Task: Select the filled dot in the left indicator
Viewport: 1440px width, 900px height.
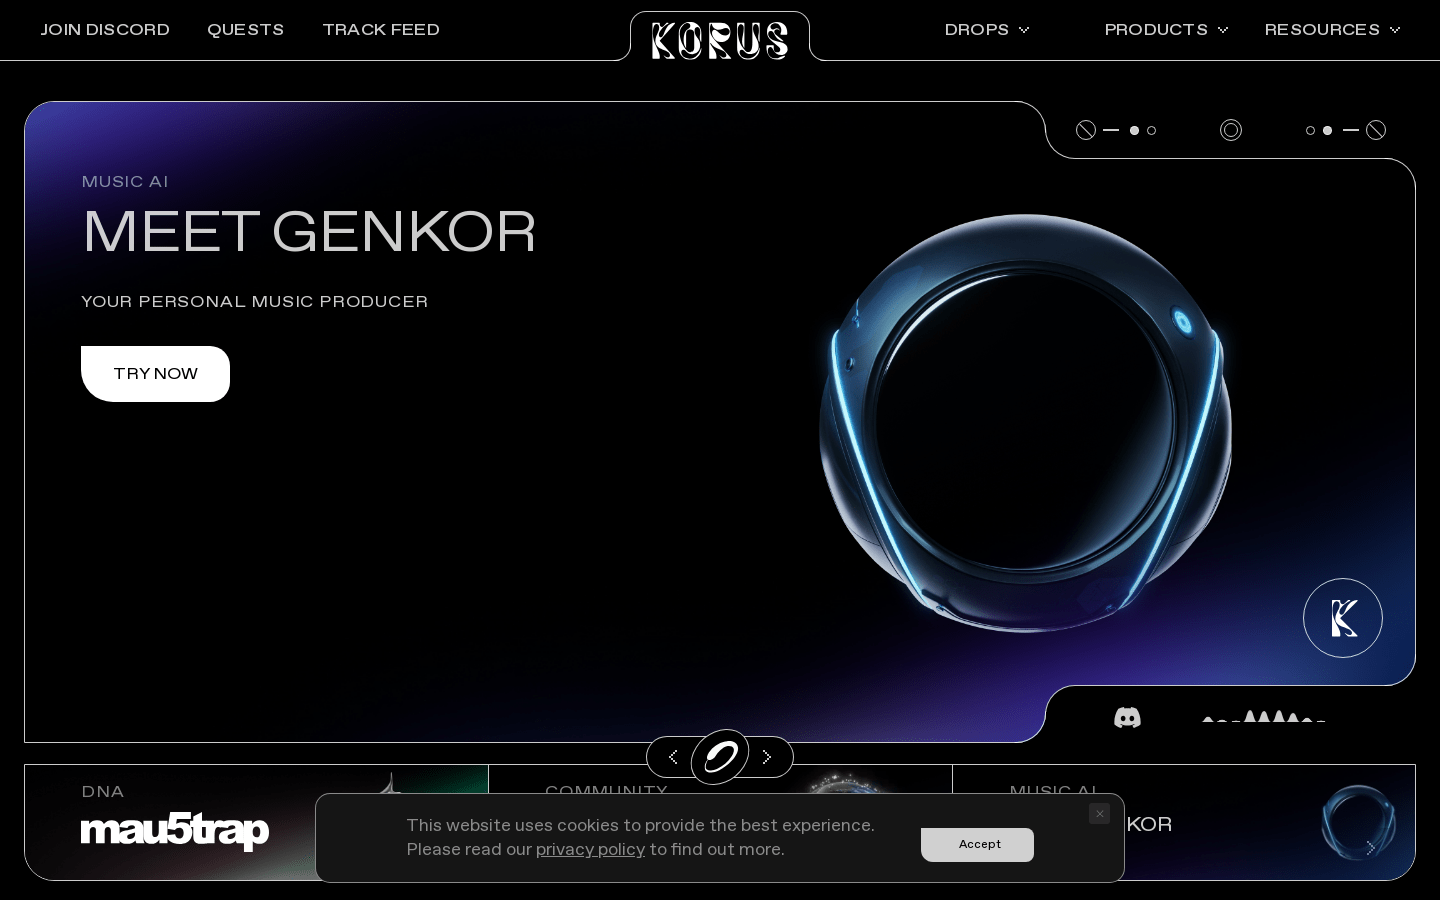Action: (1134, 130)
